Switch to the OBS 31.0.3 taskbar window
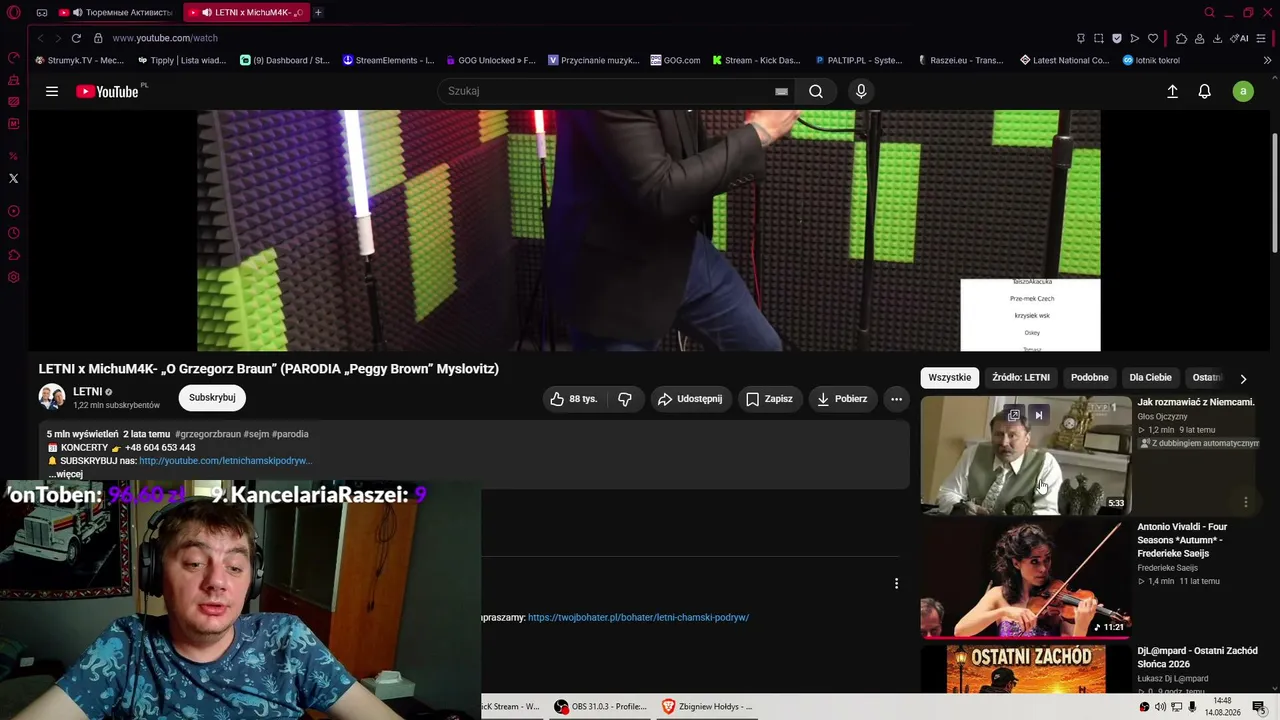 (601, 706)
